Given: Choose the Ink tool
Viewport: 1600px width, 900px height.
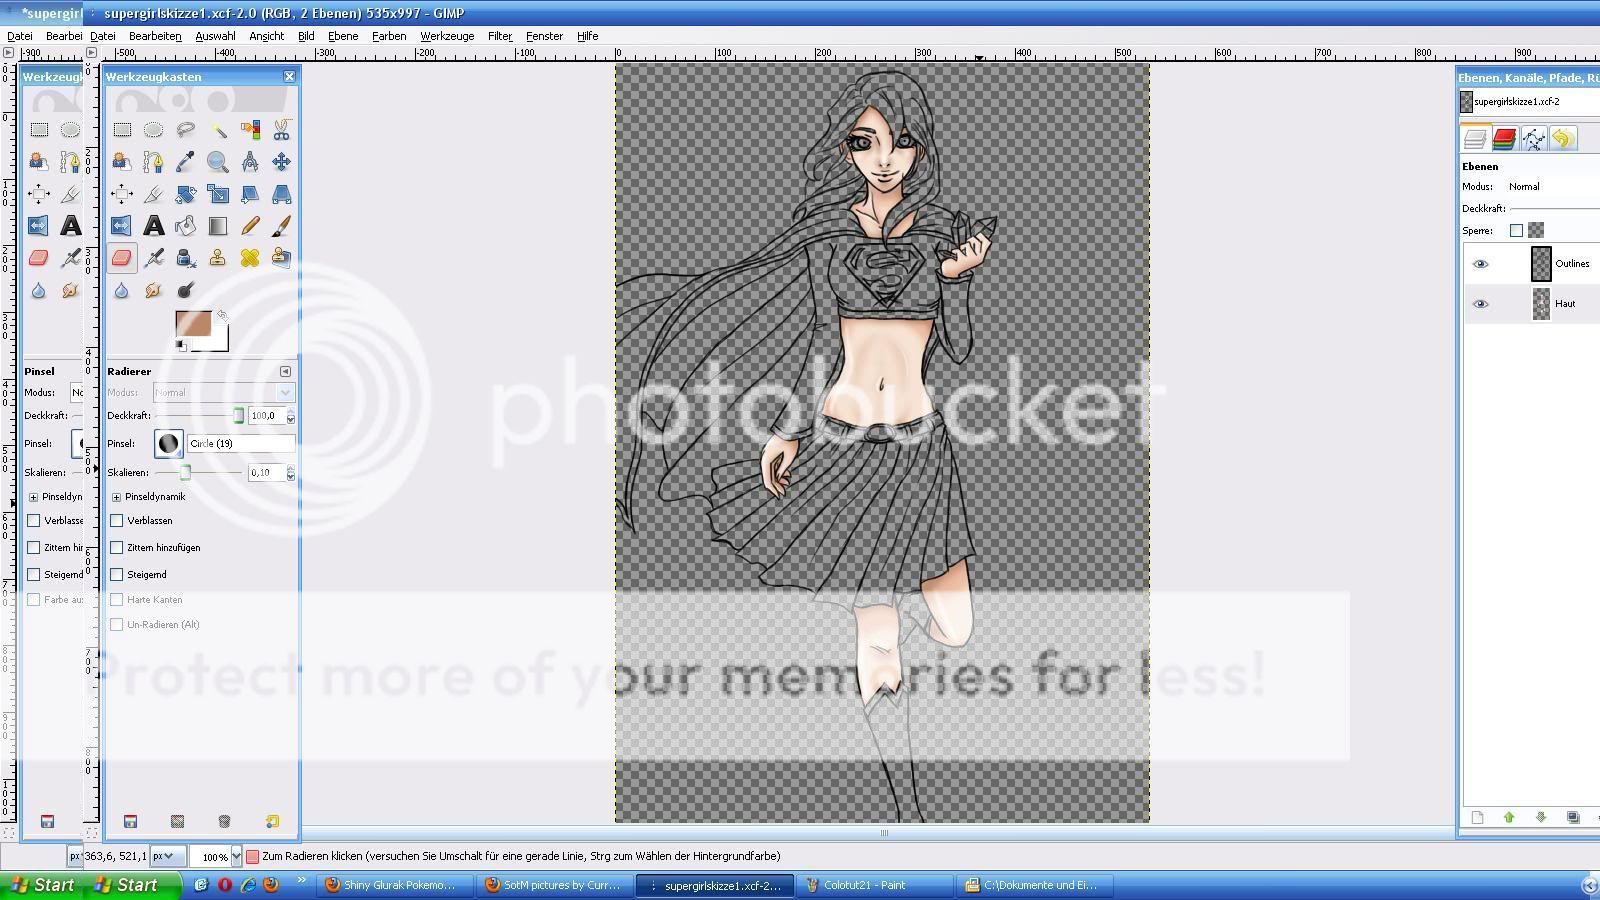Looking at the screenshot, I should click(185, 258).
